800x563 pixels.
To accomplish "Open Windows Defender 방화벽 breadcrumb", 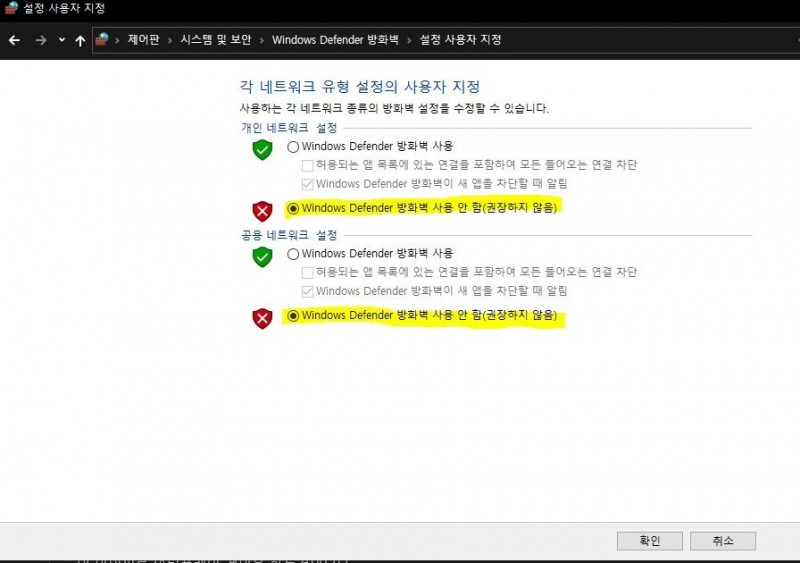I will pyautogui.click(x=335, y=40).
